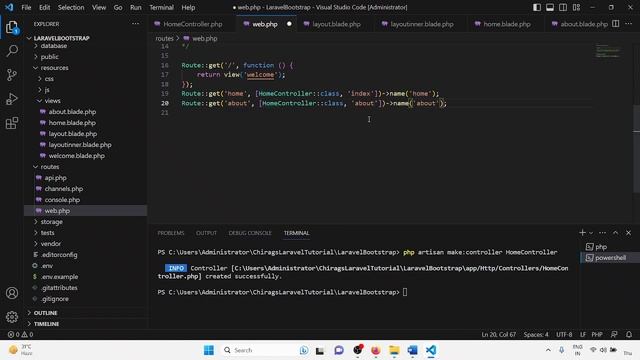
Task: Open File Explorer from taskbar
Action: pyautogui.click(x=394, y=350)
